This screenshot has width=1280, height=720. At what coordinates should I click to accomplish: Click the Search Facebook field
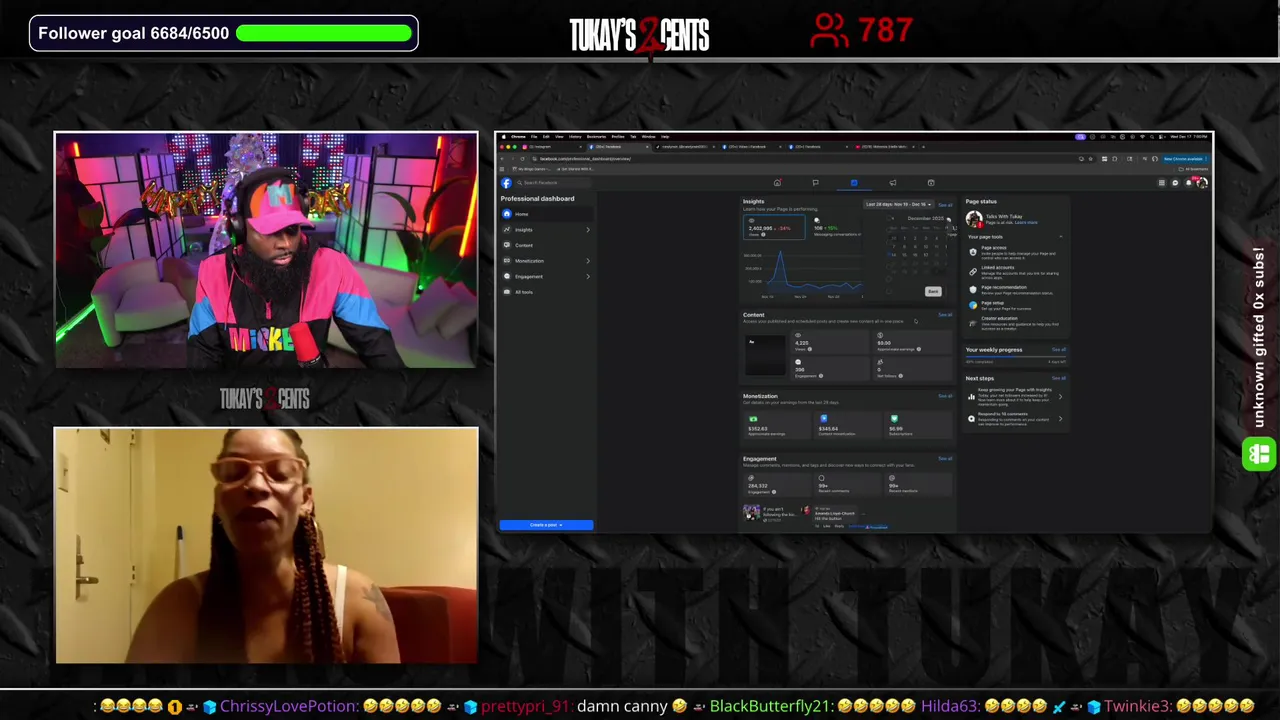click(553, 183)
